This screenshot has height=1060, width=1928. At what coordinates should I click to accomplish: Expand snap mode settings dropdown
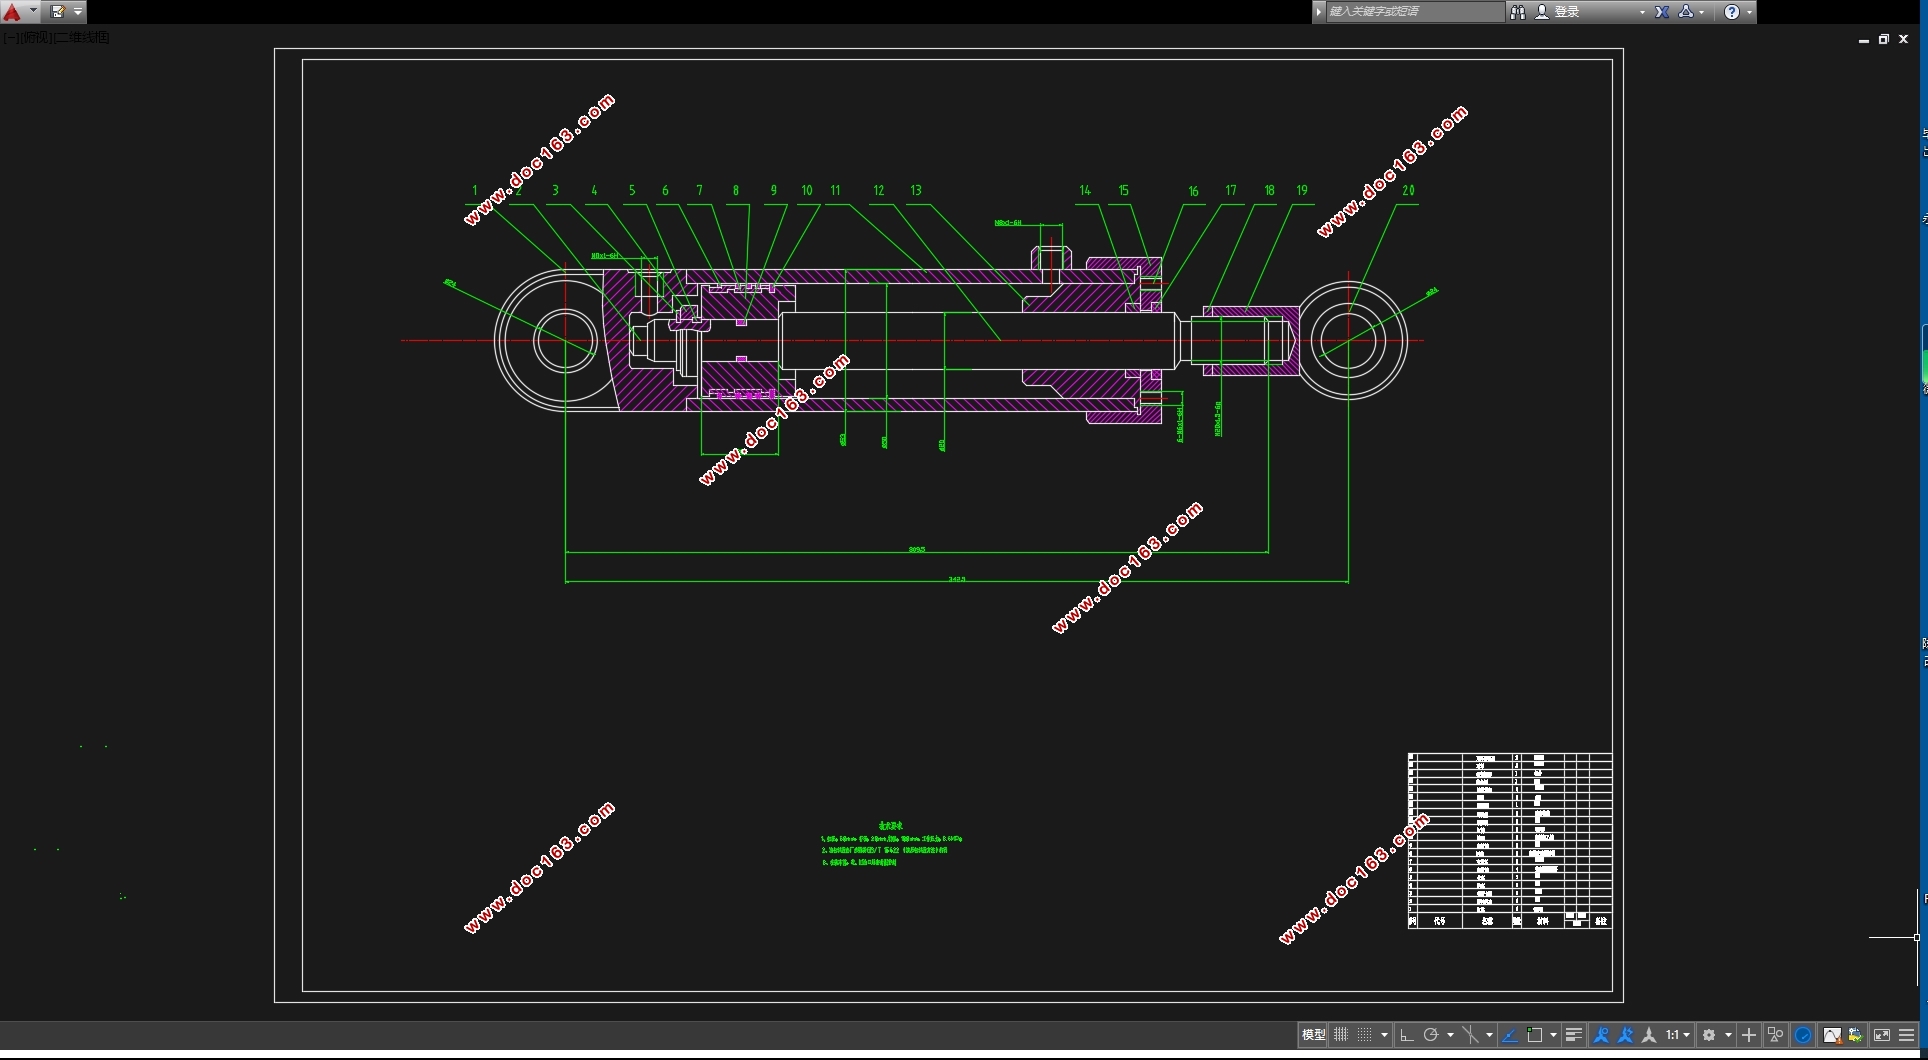(1384, 1035)
